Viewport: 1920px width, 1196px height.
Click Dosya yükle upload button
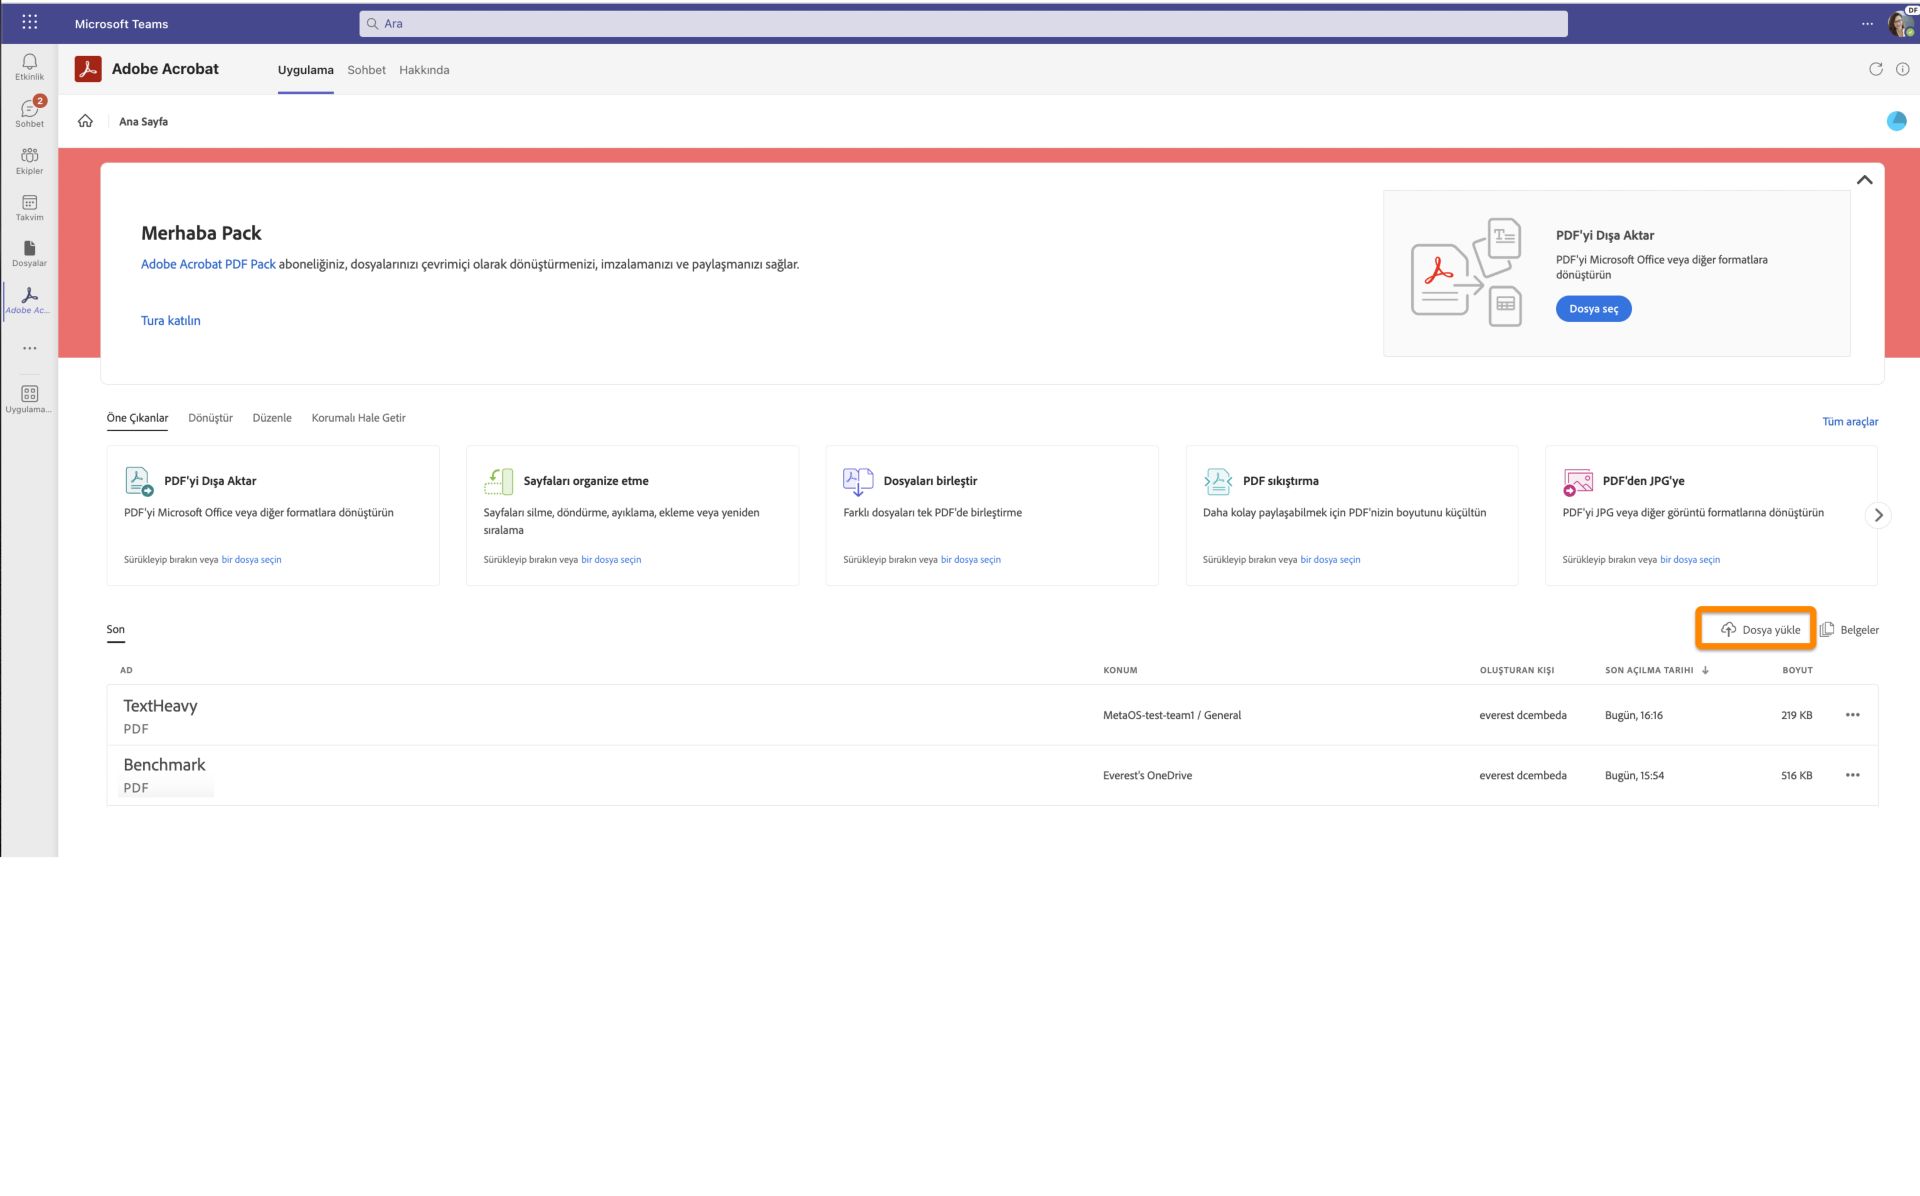[1759, 630]
